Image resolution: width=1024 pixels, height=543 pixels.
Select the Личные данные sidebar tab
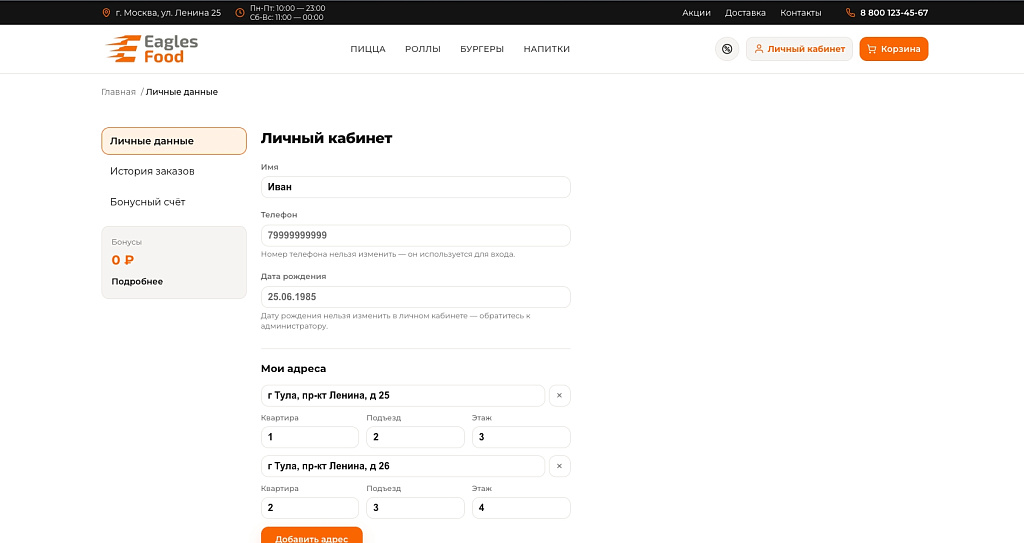[174, 141]
